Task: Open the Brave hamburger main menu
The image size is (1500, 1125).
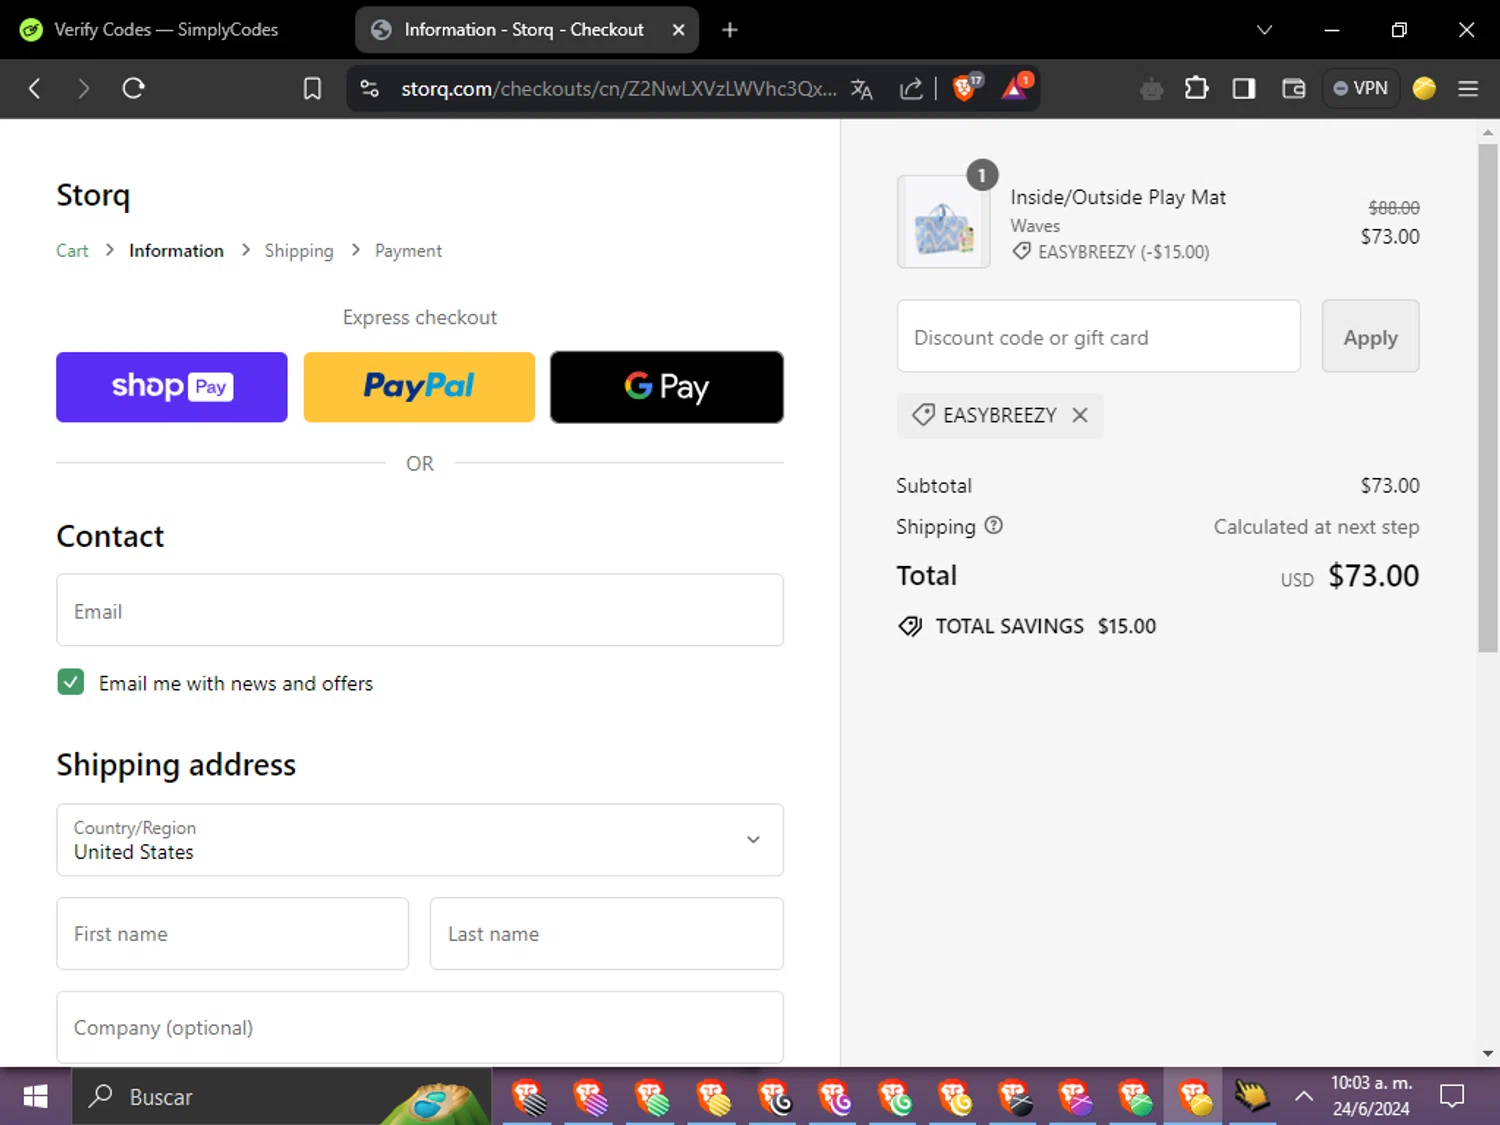Action: pyautogui.click(x=1468, y=89)
